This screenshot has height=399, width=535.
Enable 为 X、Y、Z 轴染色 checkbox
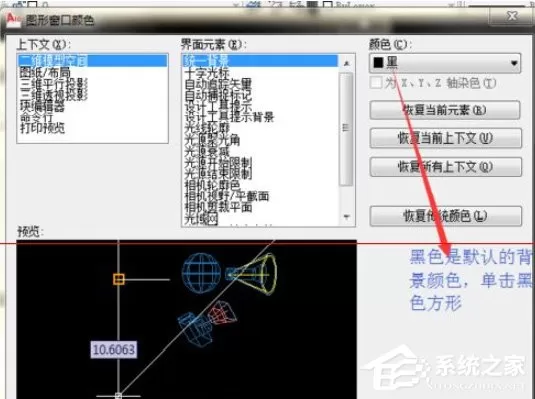point(376,83)
